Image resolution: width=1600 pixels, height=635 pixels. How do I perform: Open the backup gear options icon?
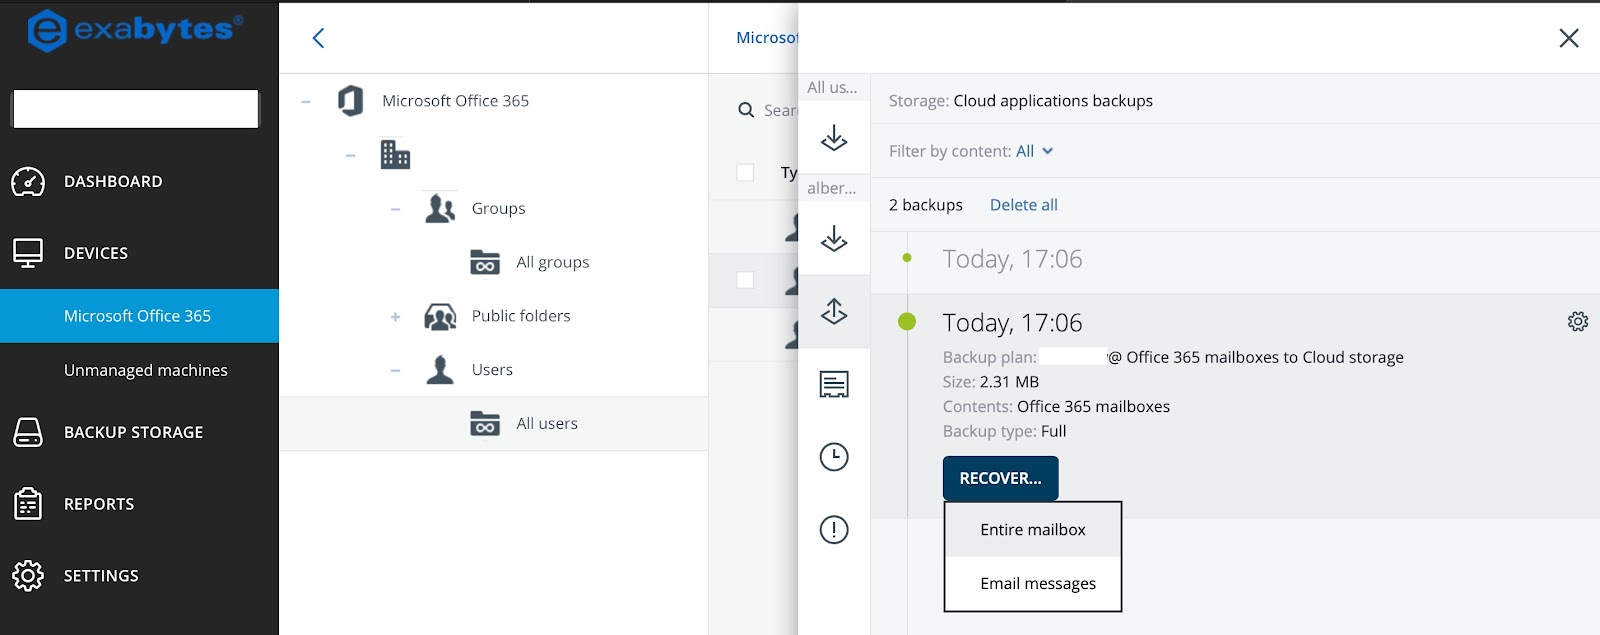[x=1578, y=321]
